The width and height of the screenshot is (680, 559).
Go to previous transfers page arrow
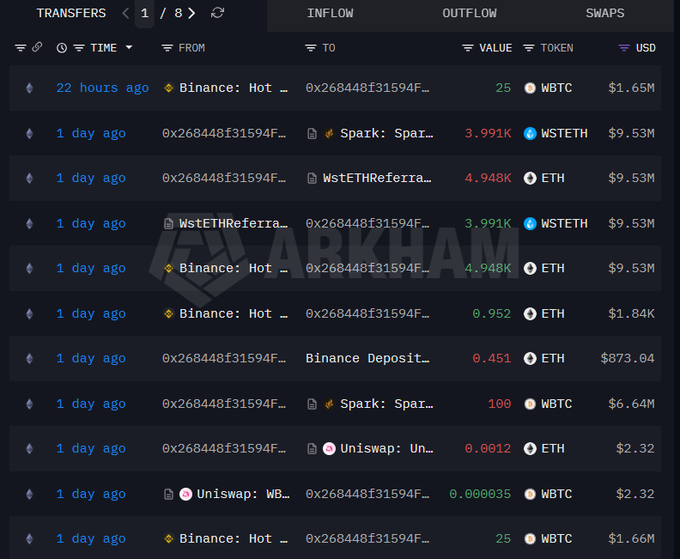coord(126,13)
